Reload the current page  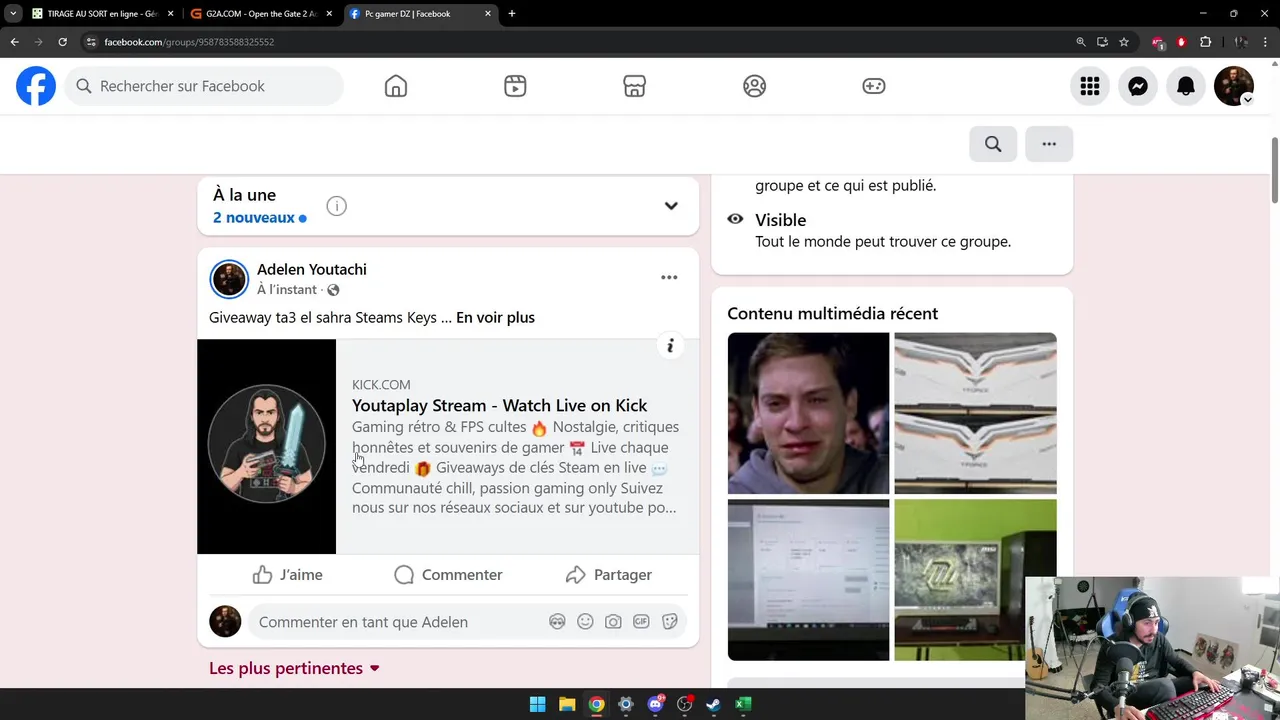click(x=62, y=42)
